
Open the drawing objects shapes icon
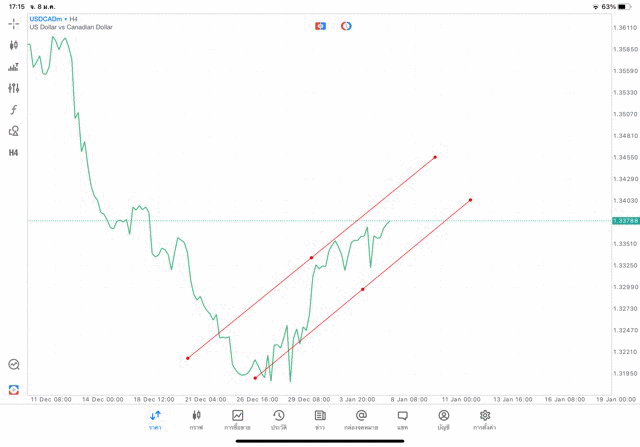tap(14, 131)
